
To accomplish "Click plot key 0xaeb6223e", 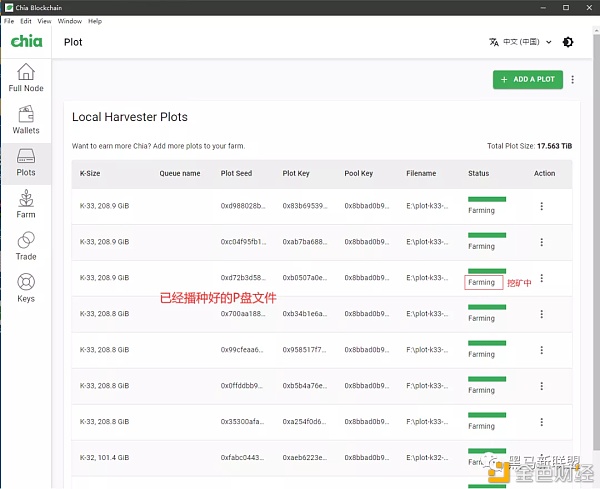I will [x=305, y=458].
